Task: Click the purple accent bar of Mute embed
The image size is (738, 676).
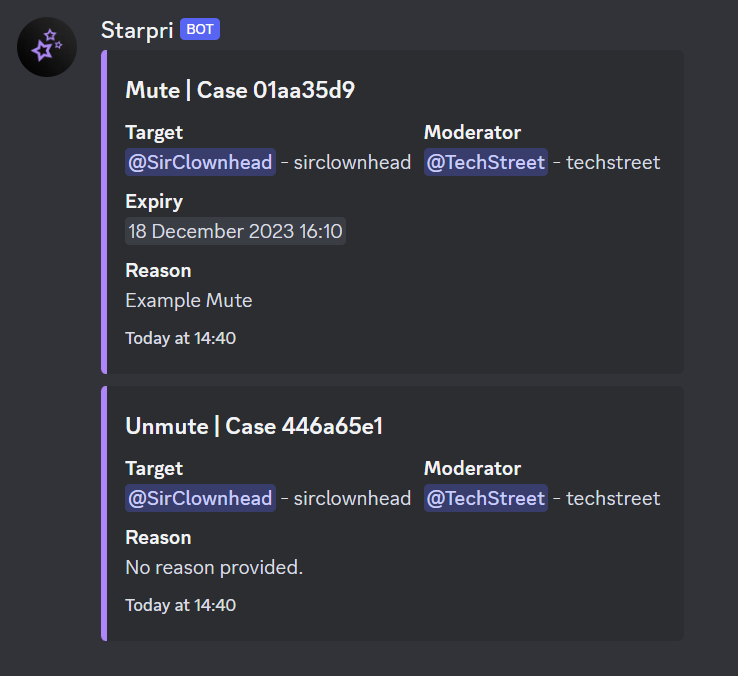Action: pos(104,212)
